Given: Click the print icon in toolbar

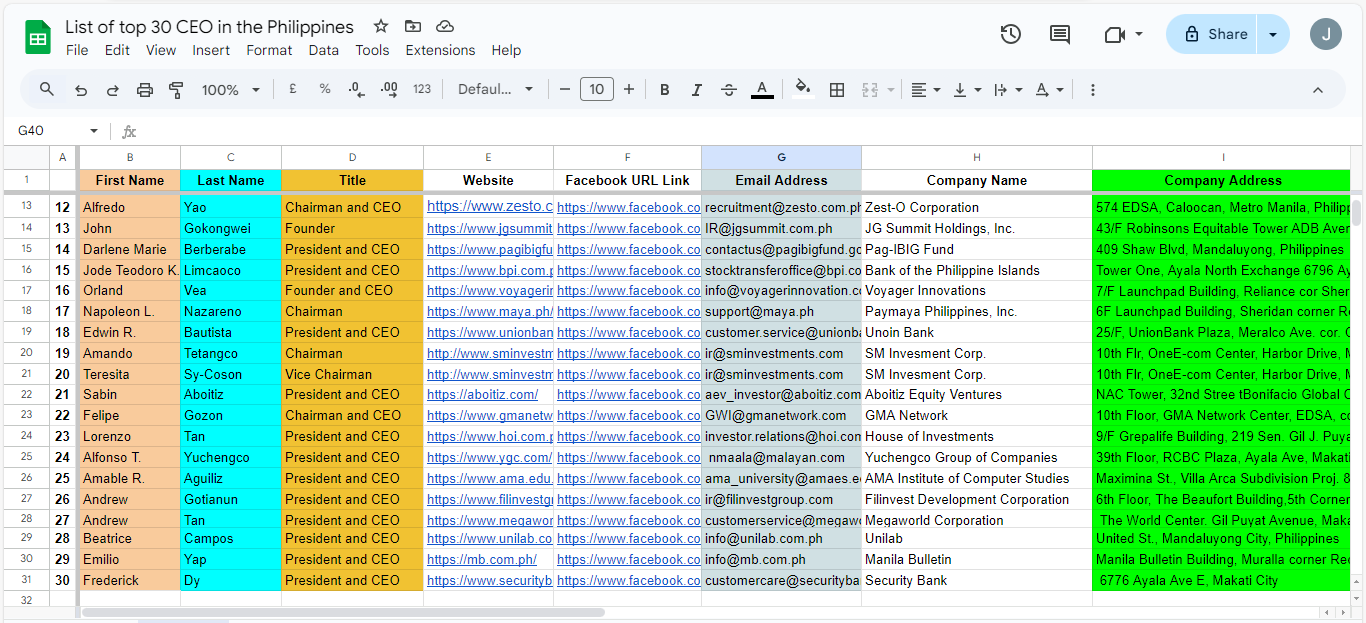Looking at the screenshot, I should (x=145, y=90).
